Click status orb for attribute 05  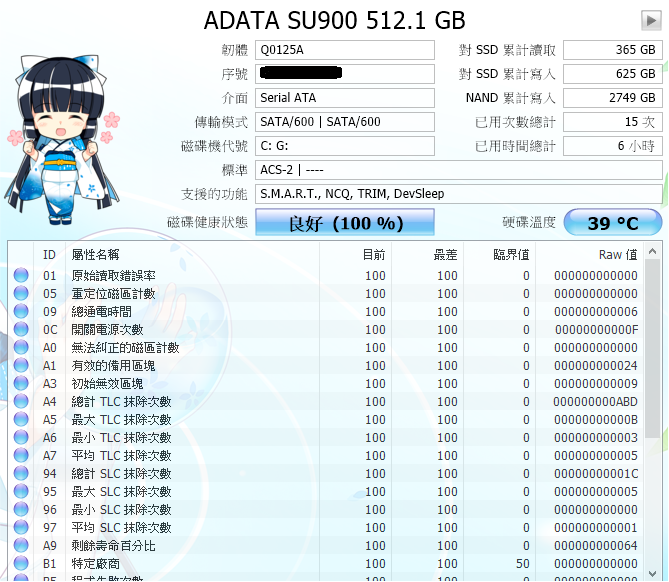[21, 293]
